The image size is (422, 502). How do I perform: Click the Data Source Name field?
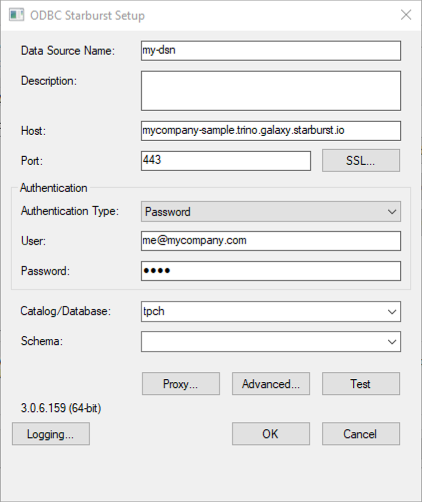coord(271,51)
